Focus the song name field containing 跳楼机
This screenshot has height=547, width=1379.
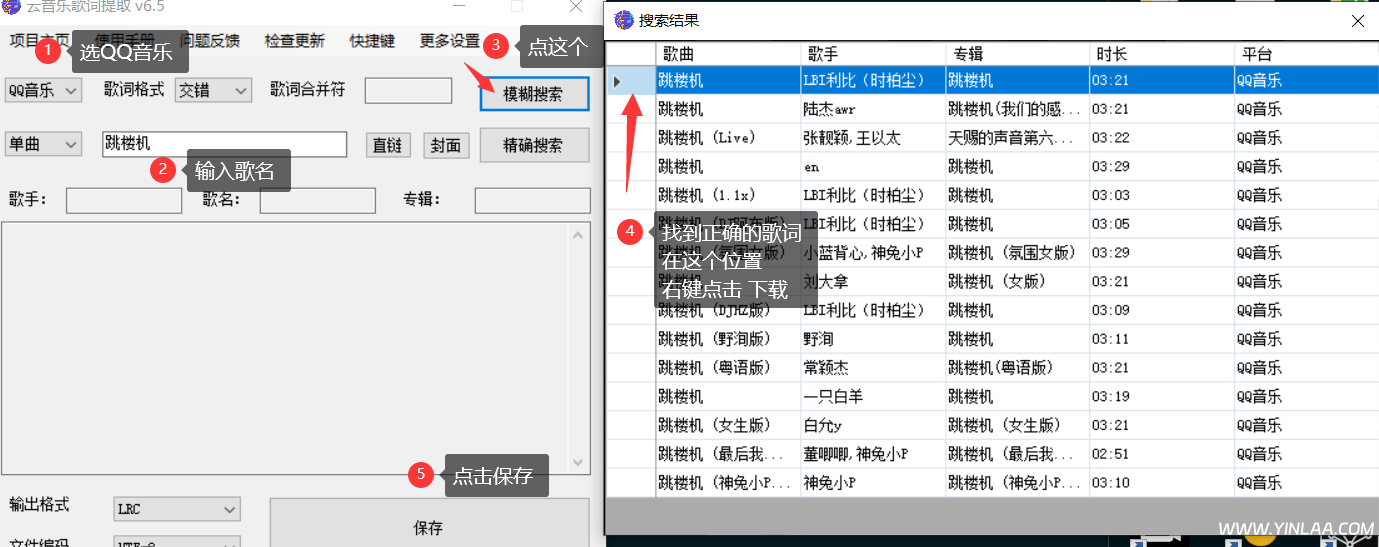(224, 145)
